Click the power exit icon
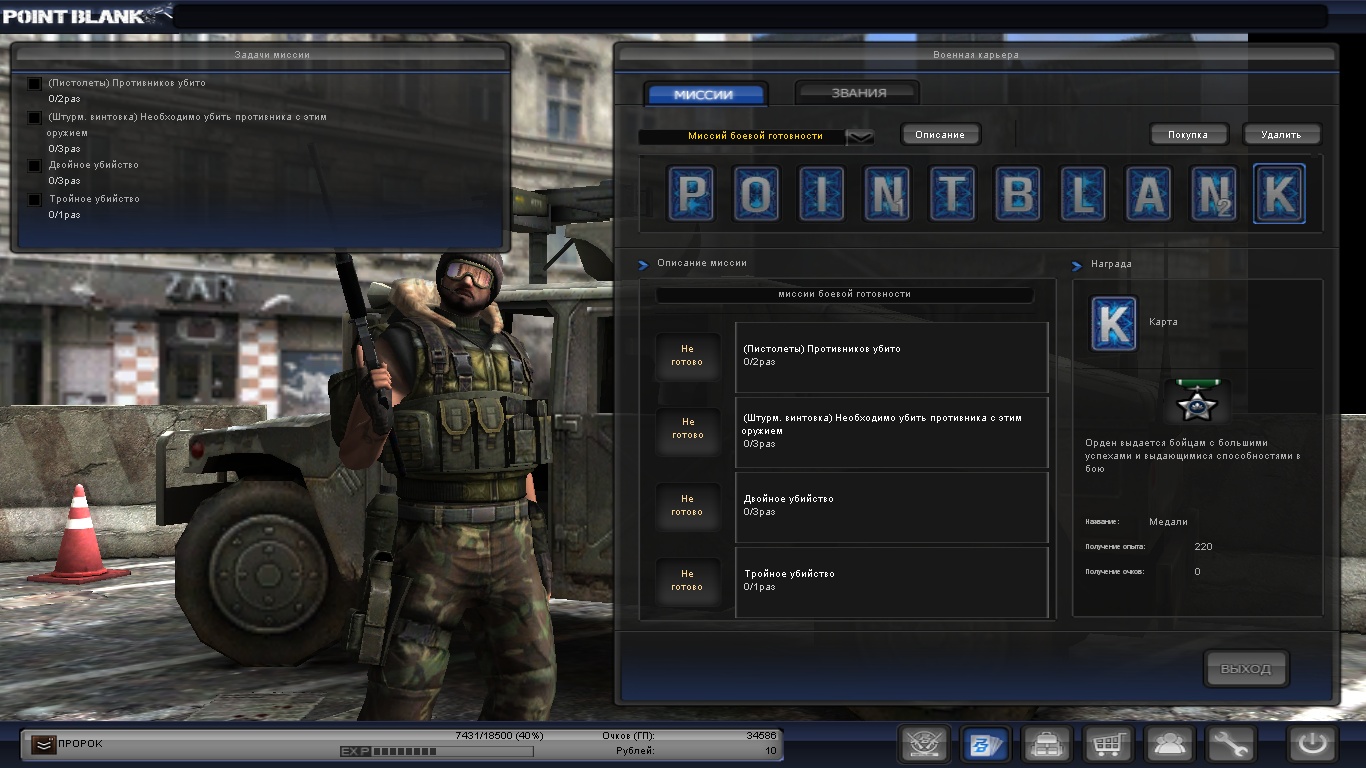The height and width of the screenshot is (768, 1366). 1312,744
